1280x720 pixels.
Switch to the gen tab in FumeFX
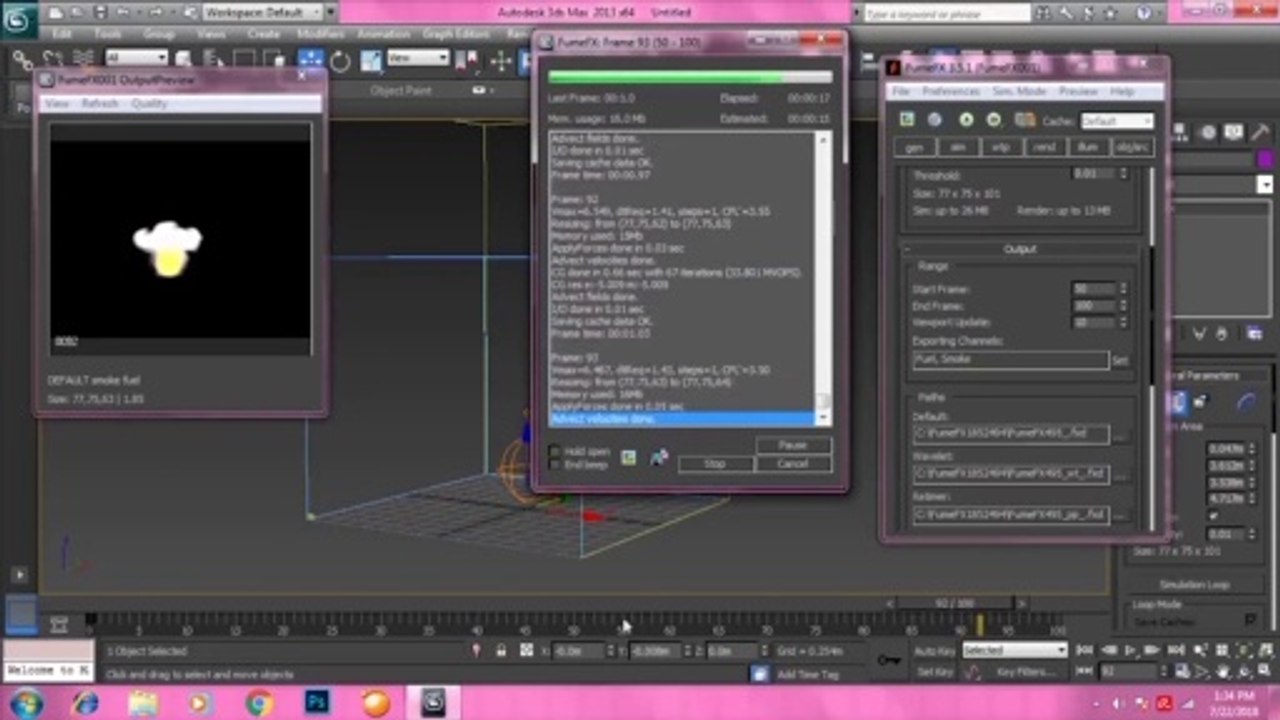pyautogui.click(x=915, y=147)
